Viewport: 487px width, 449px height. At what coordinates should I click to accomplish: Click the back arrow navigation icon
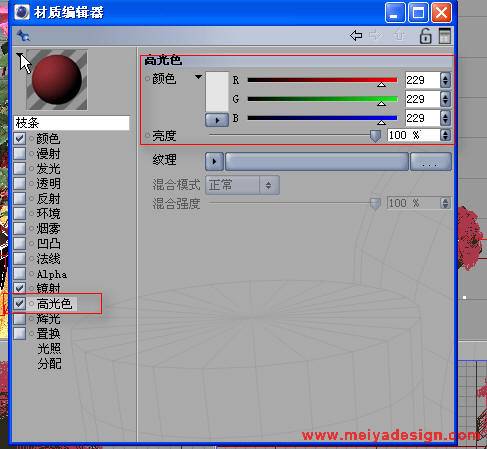[x=356, y=35]
